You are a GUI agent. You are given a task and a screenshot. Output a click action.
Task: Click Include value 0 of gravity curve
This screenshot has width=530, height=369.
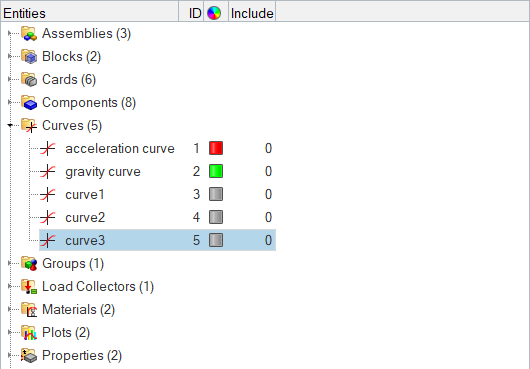[x=268, y=171]
